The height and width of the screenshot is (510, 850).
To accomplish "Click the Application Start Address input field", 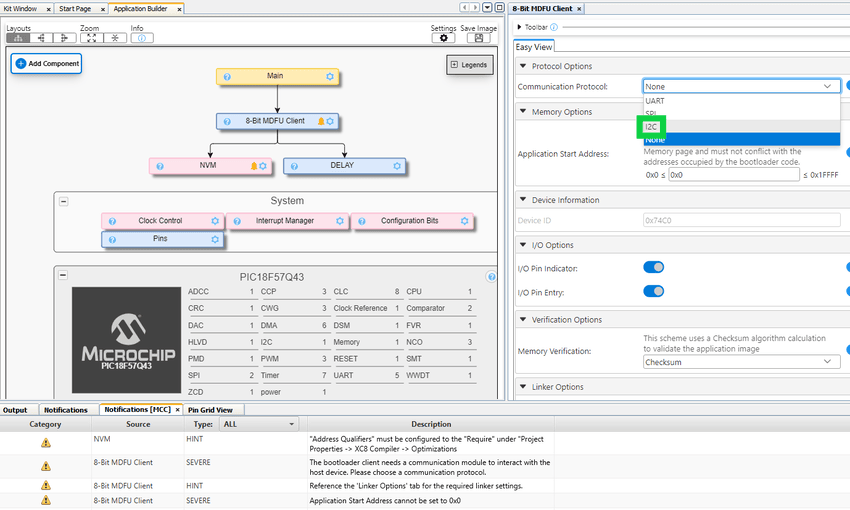I will coord(732,175).
